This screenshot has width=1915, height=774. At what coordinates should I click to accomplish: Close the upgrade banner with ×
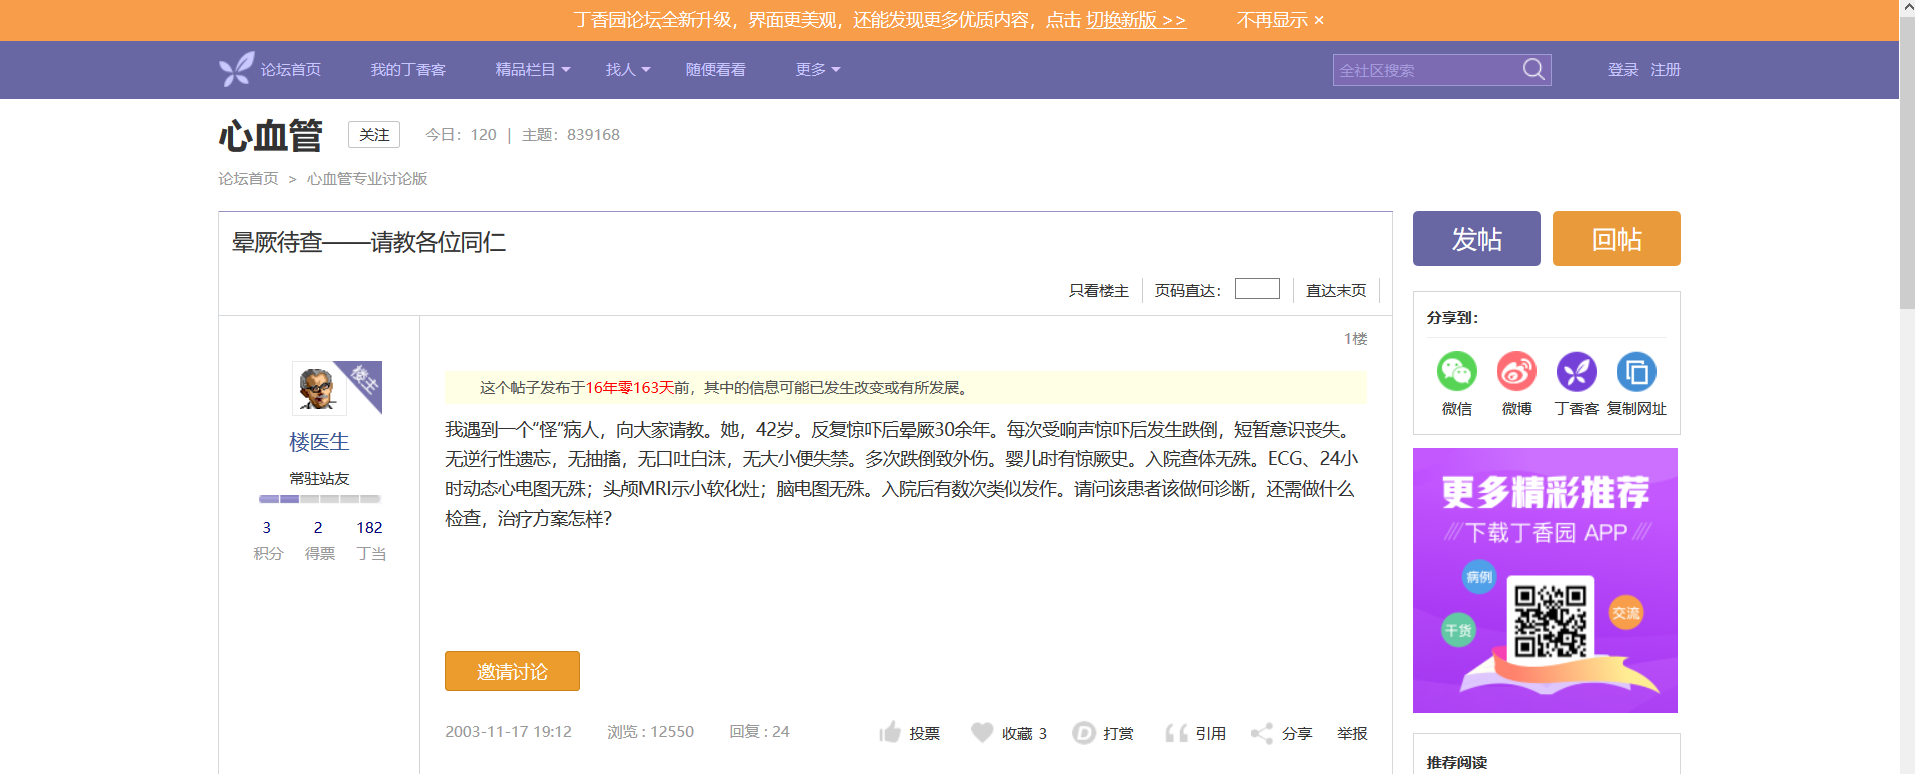1319,20
